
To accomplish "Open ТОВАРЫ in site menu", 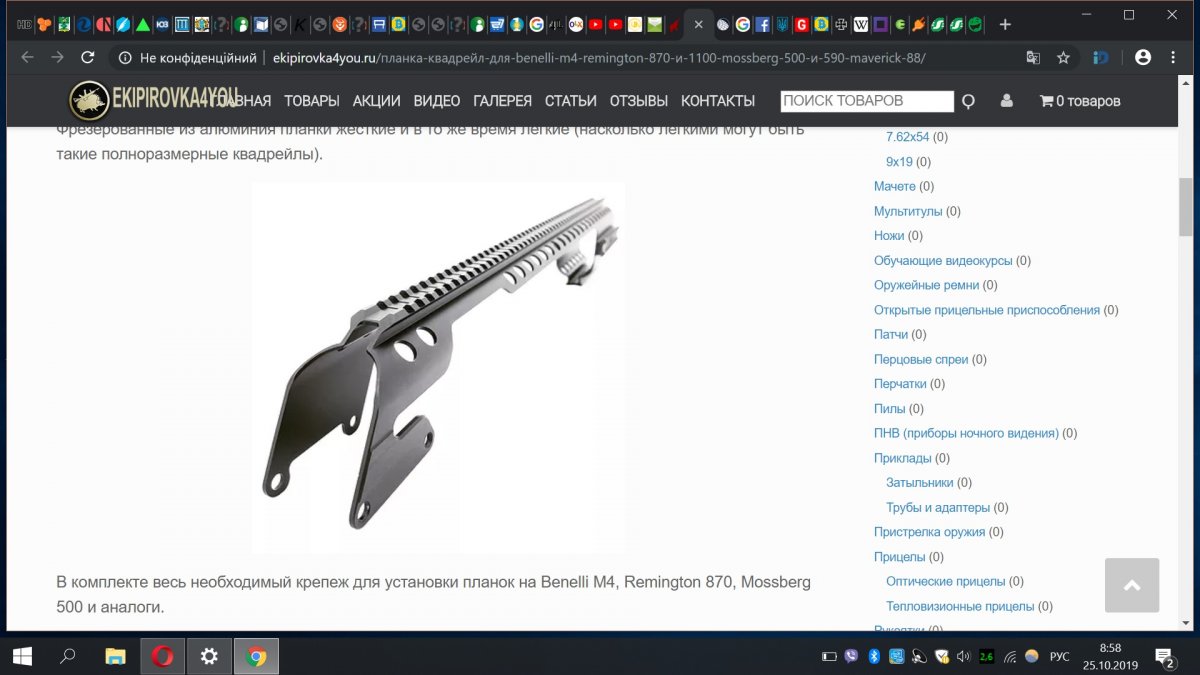I will tap(312, 101).
